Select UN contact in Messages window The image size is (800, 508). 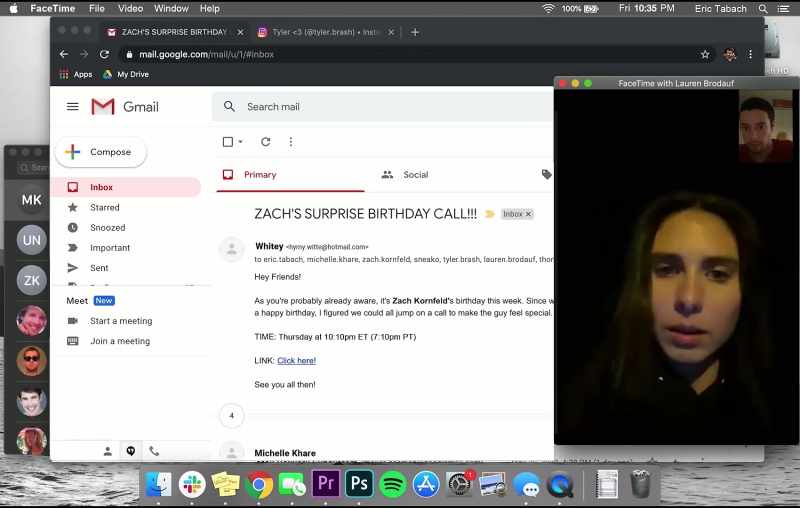(31, 240)
